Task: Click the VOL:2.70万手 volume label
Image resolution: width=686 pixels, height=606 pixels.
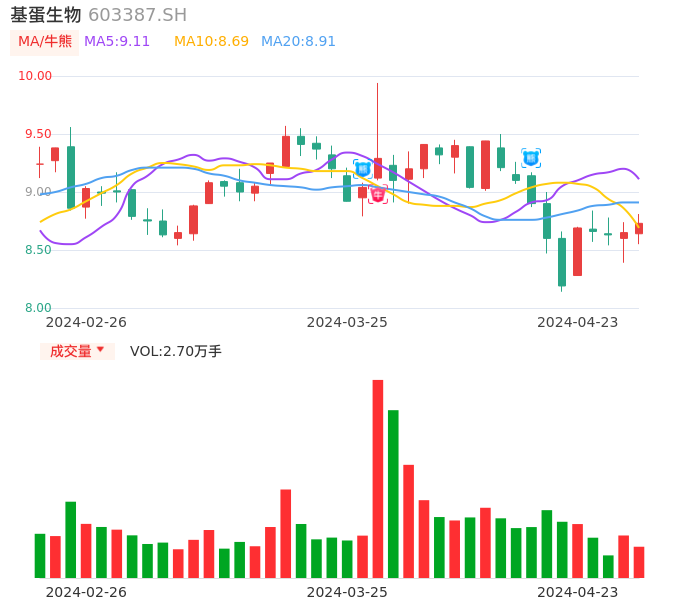Action: pos(176,351)
